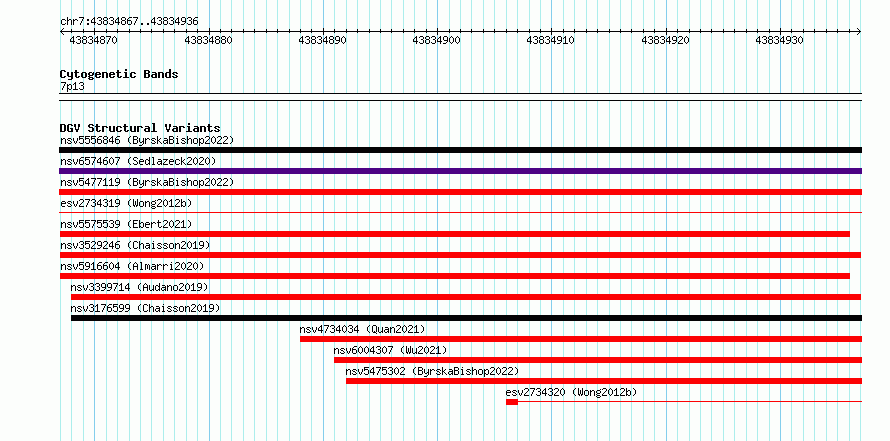890x441 pixels.
Task: Click the nsv4734034 (Quan2021) label
Action: tap(362, 329)
